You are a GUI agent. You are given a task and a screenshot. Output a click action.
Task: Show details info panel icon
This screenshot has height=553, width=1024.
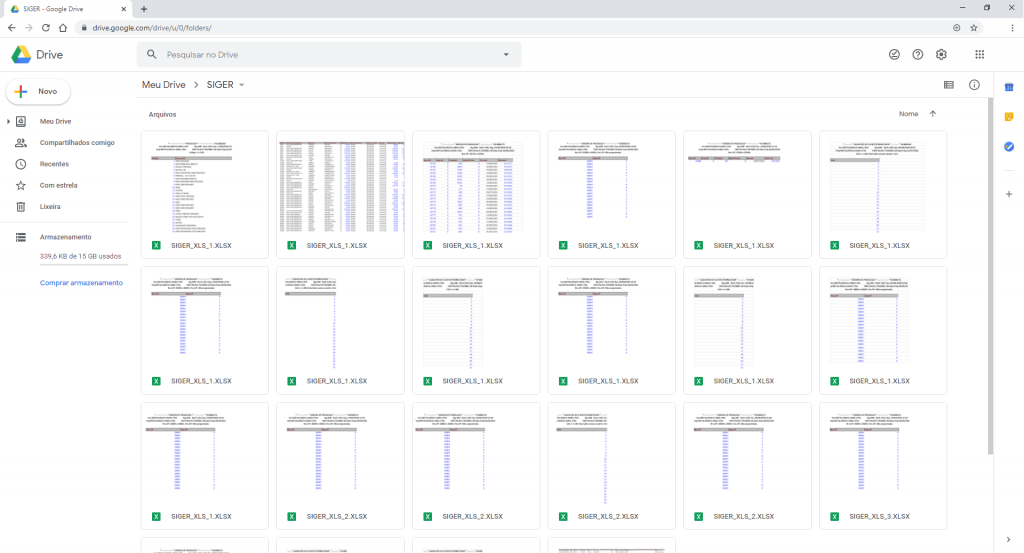click(974, 85)
